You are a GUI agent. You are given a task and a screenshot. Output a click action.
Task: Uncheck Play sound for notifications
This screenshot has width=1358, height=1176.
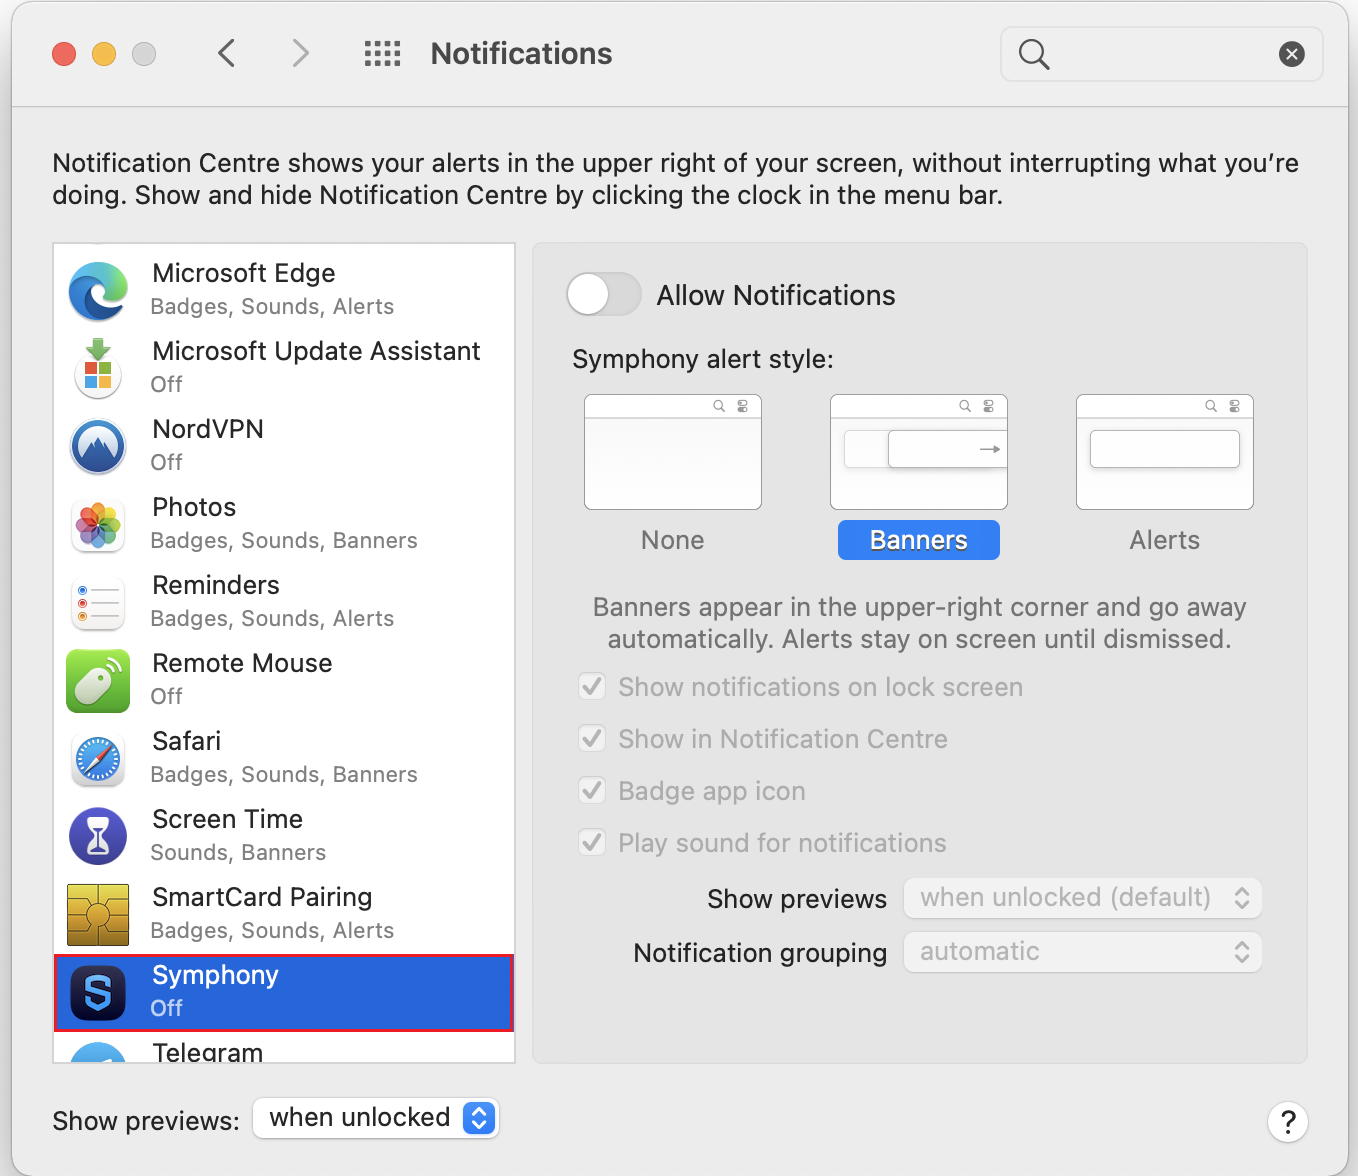tap(591, 842)
